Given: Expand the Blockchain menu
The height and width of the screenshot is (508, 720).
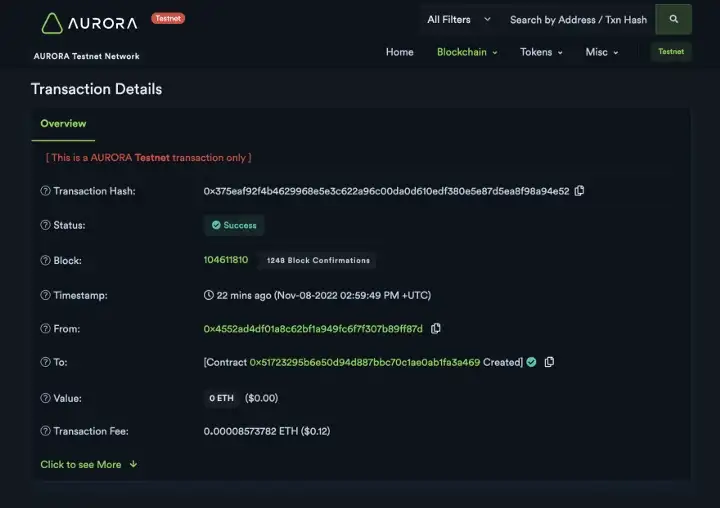Looking at the screenshot, I should (467, 52).
